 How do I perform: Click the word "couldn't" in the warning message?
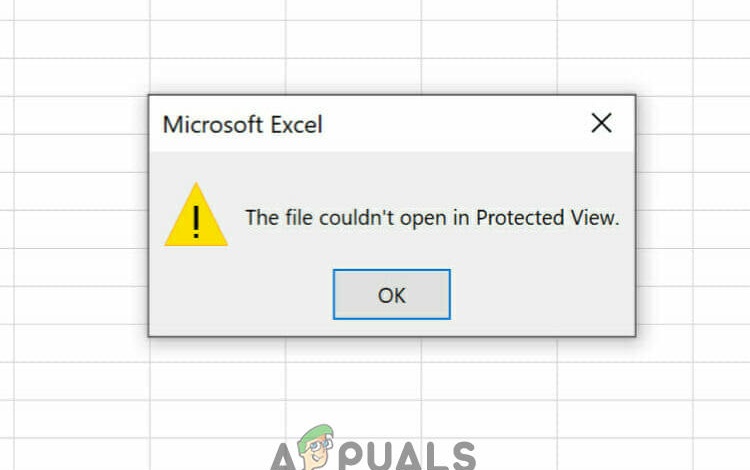click(357, 218)
